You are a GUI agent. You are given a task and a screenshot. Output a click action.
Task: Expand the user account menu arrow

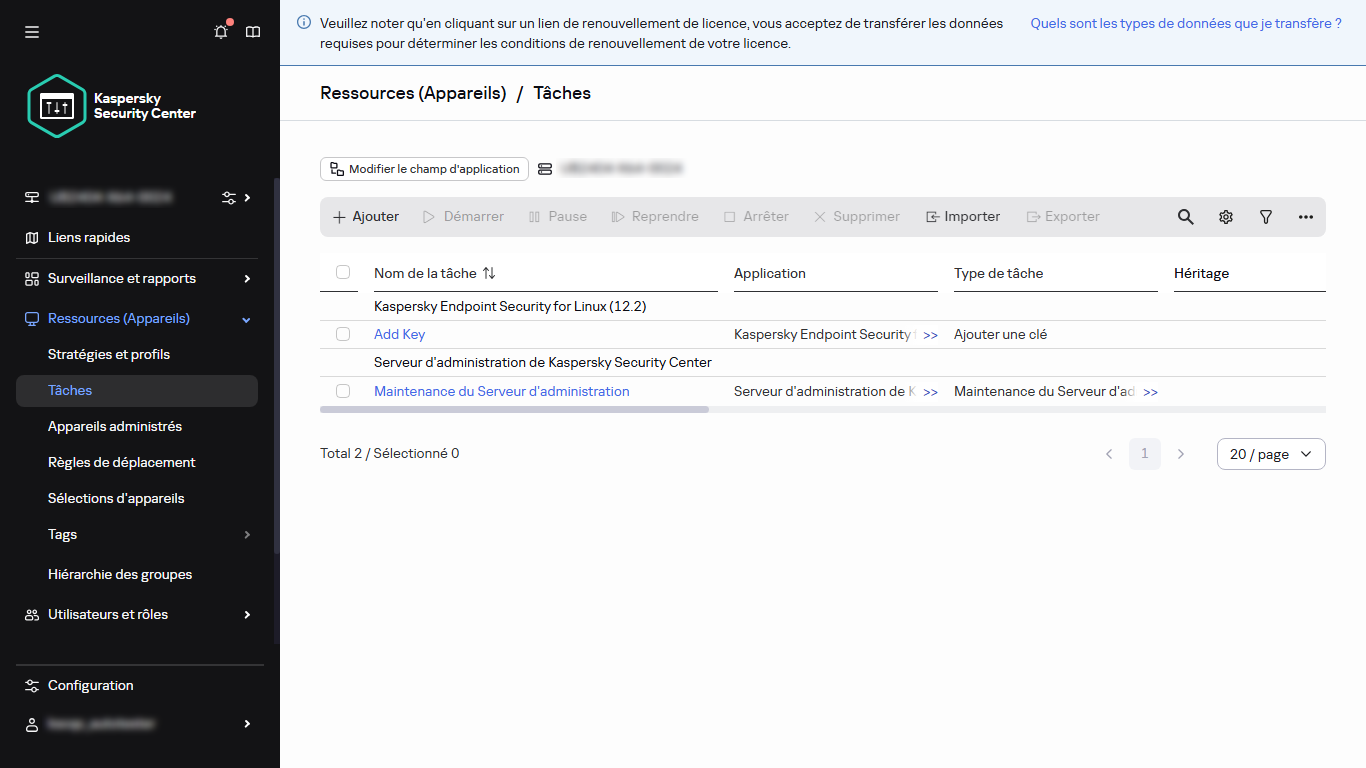[247, 724]
